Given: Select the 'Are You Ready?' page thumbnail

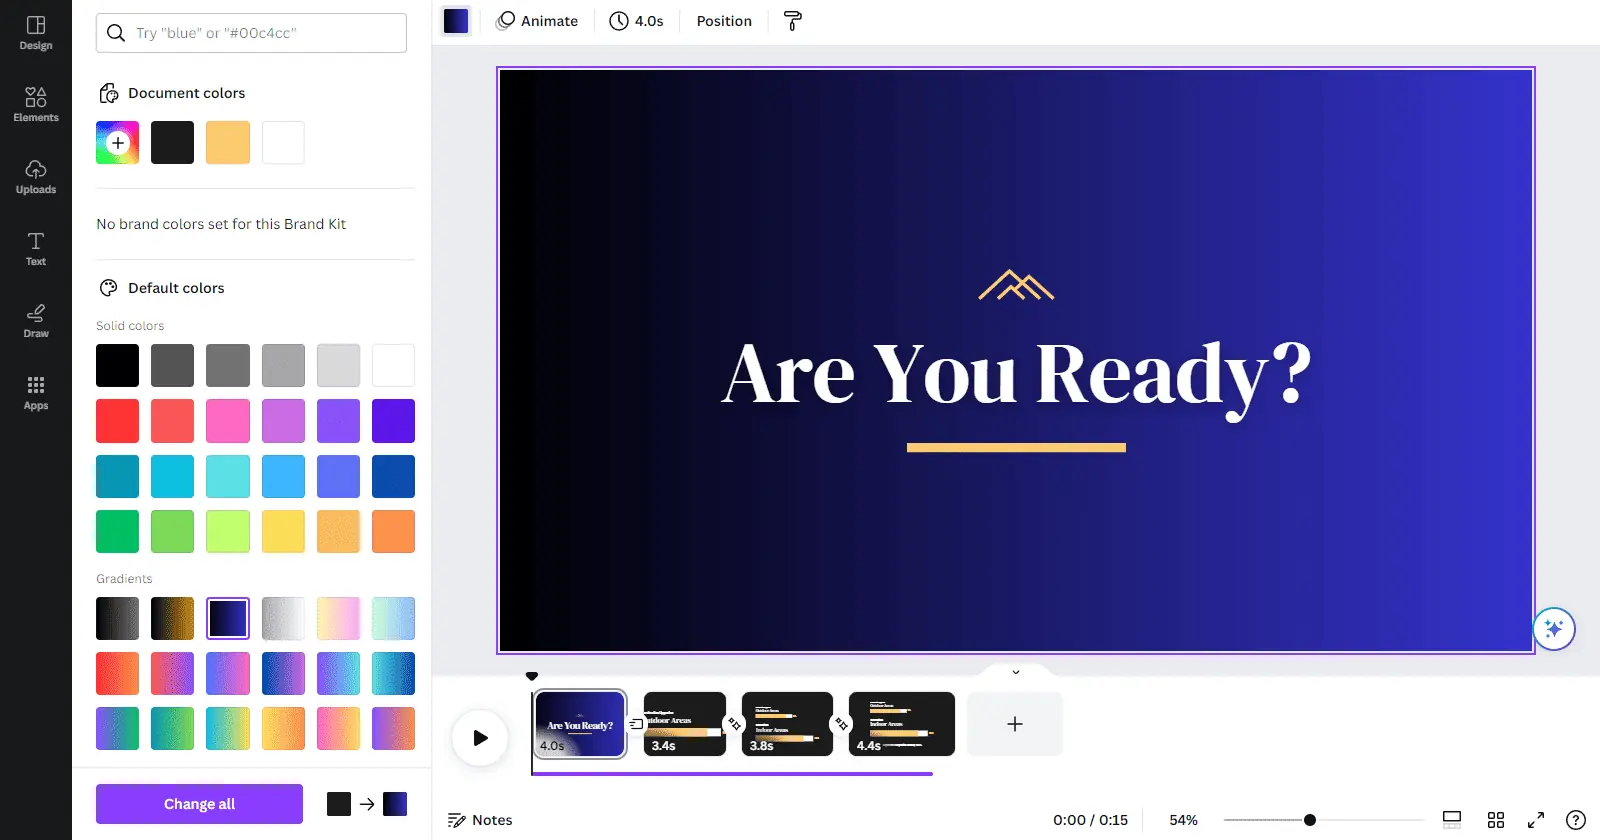Looking at the screenshot, I should (x=580, y=724).
